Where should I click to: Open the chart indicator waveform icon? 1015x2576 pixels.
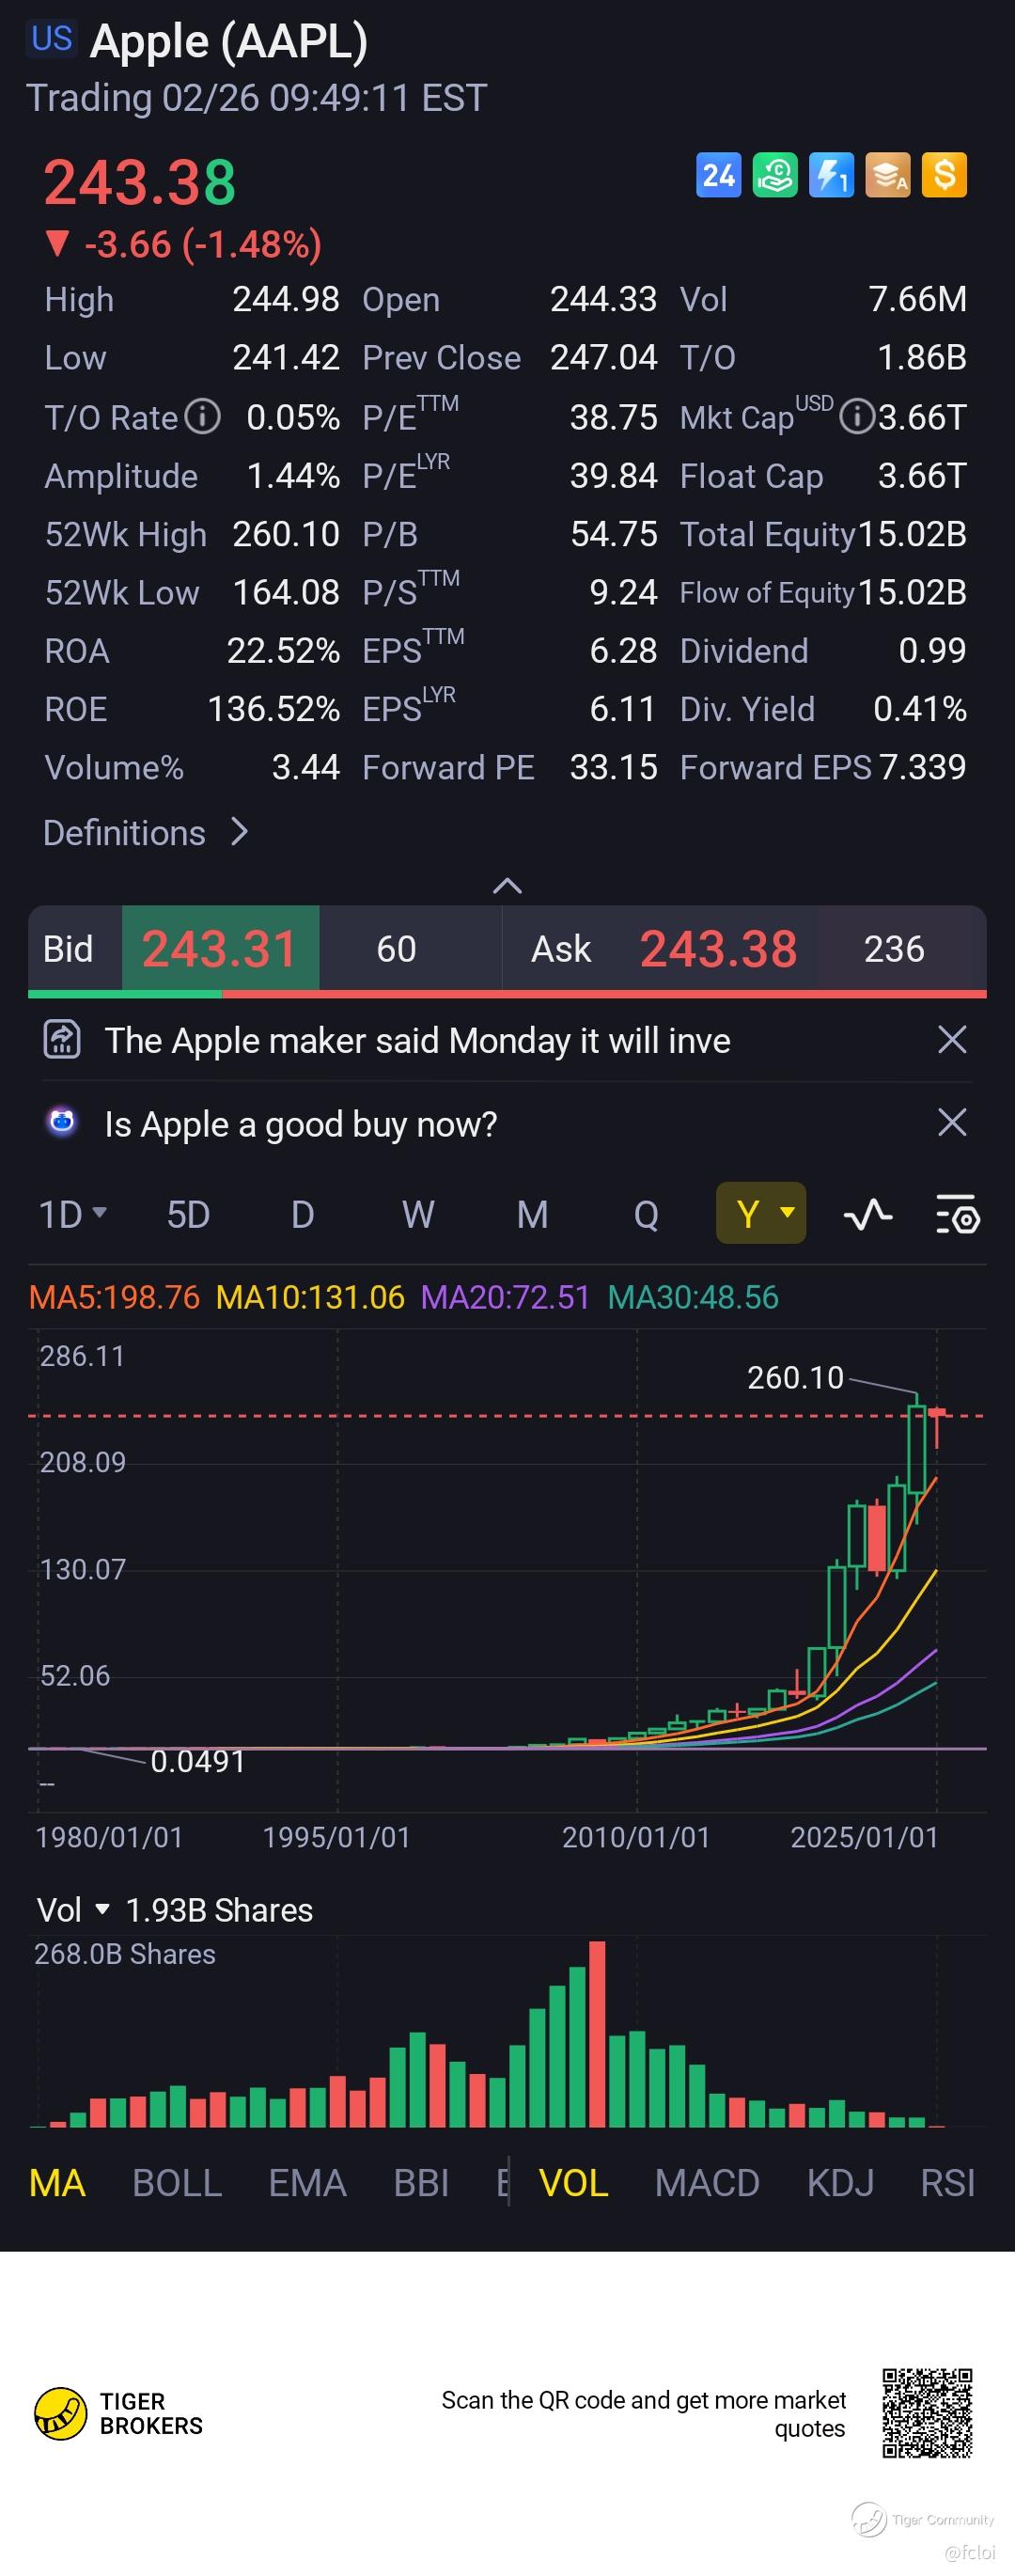pos(868,1215)
